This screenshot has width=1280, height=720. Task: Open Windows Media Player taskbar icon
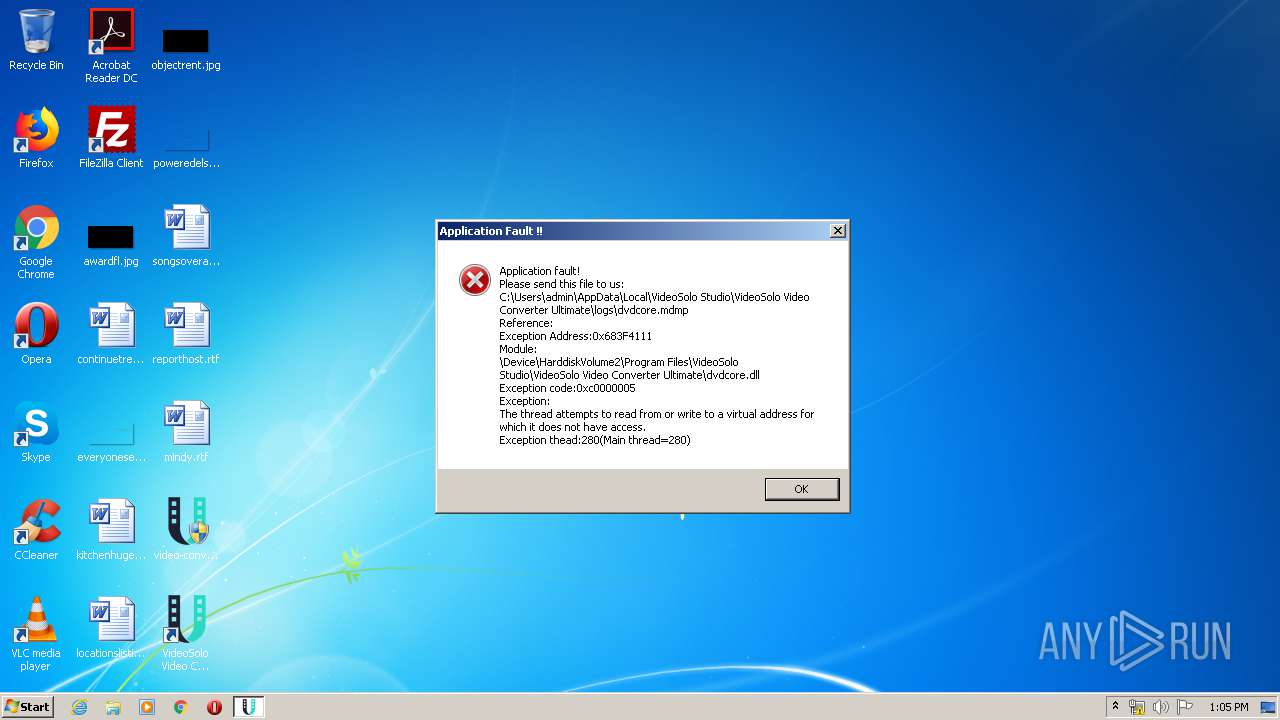[x=147, y=707]
